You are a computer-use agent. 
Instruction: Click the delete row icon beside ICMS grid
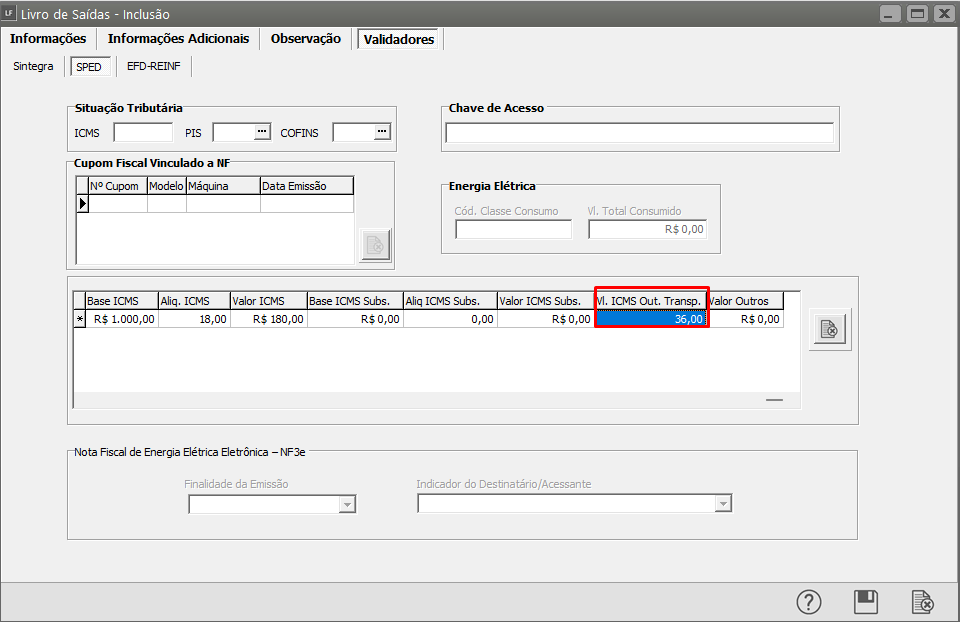pos(830,329)
